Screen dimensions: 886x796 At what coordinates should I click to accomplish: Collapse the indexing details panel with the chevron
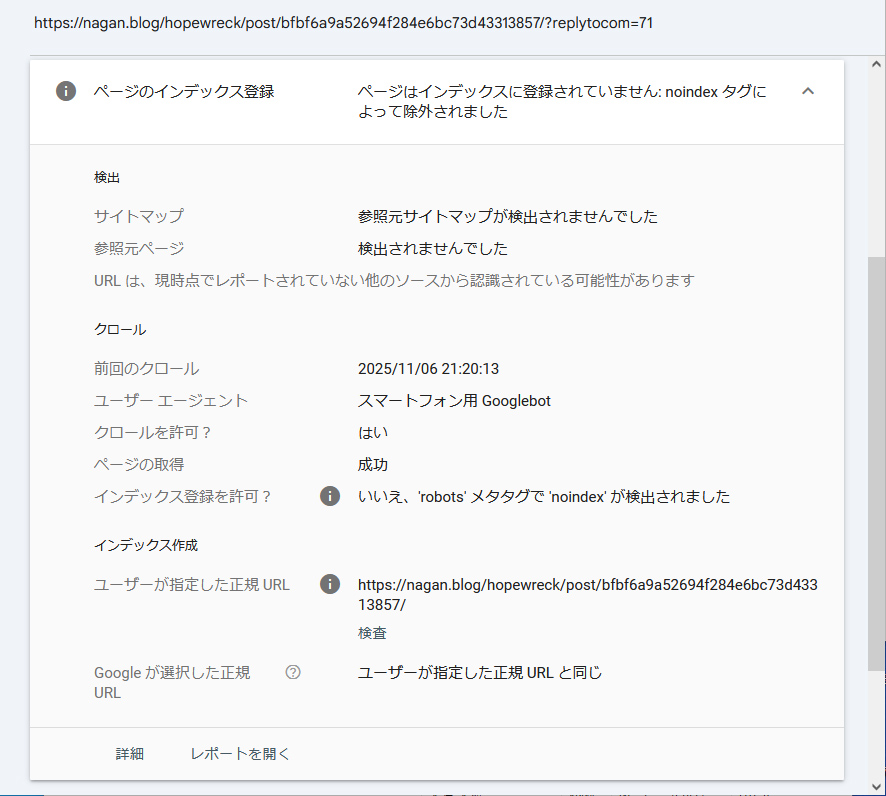(x=809, y=91)
